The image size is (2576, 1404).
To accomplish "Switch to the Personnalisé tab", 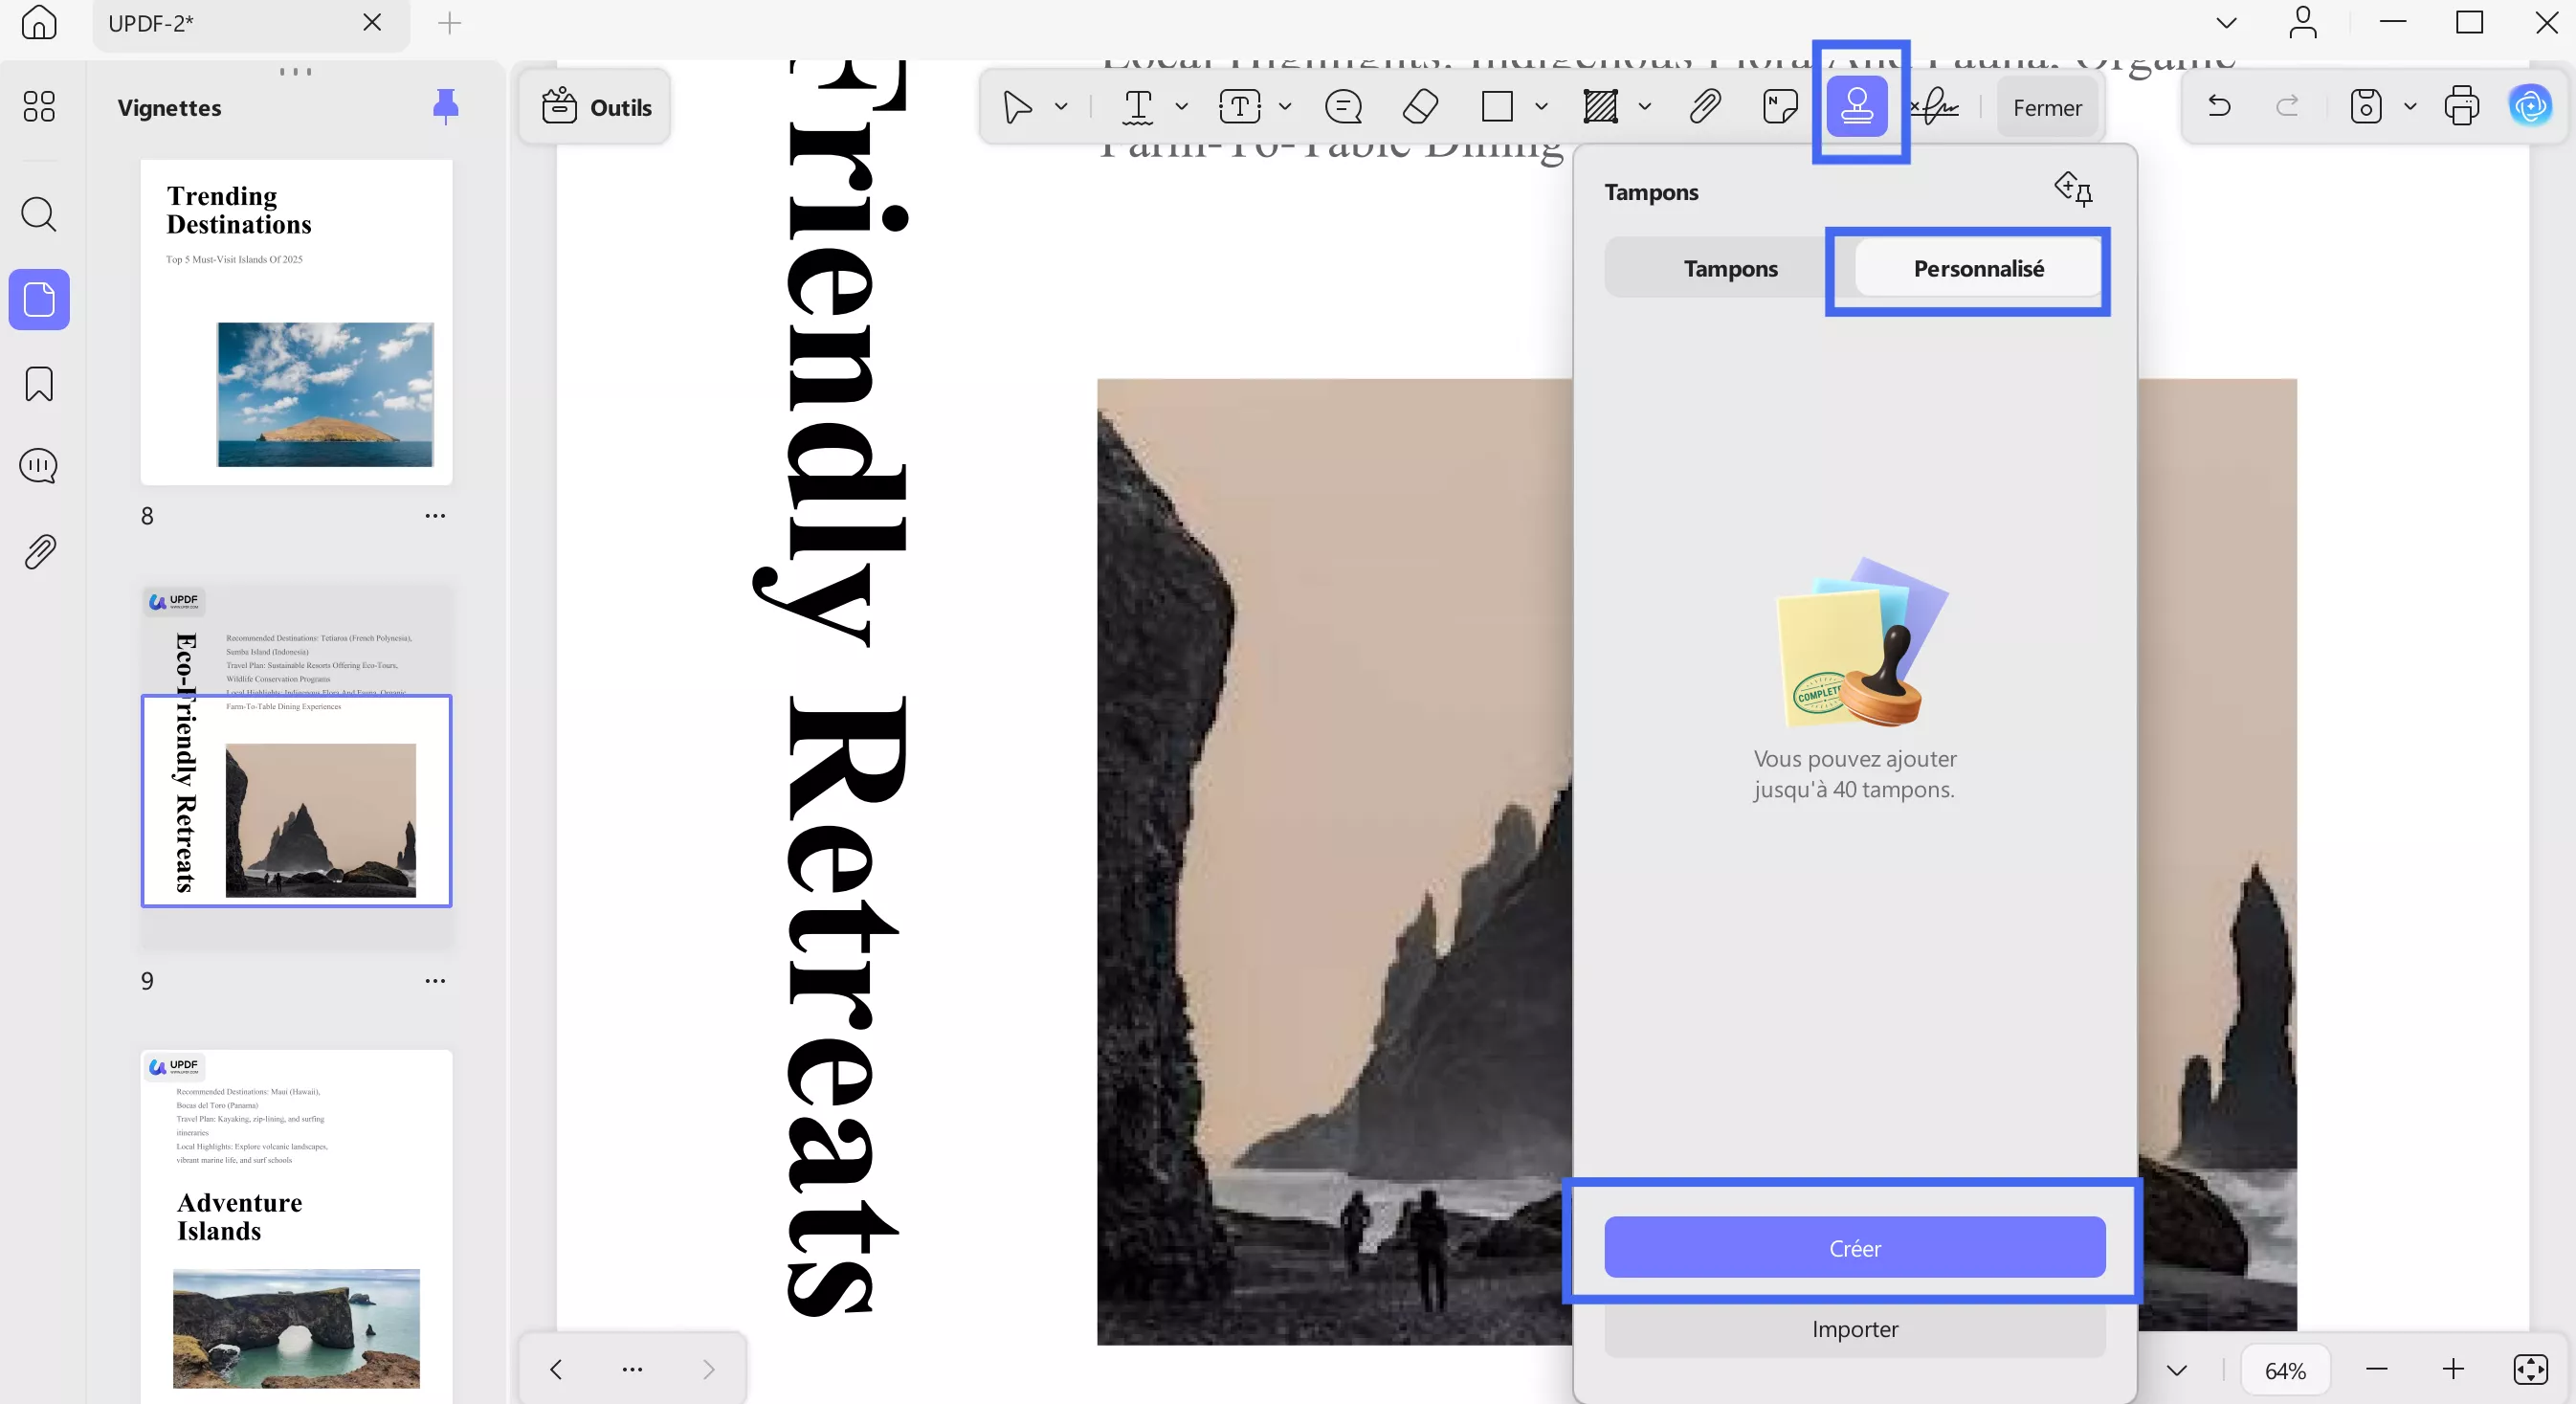I will pos(1978,268).
